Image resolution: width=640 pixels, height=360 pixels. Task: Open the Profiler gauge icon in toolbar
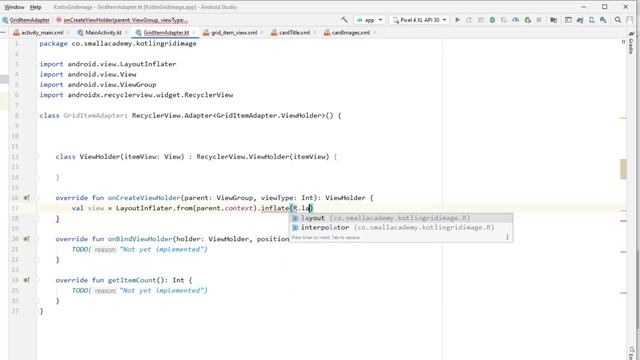click(x=516, y=20)
